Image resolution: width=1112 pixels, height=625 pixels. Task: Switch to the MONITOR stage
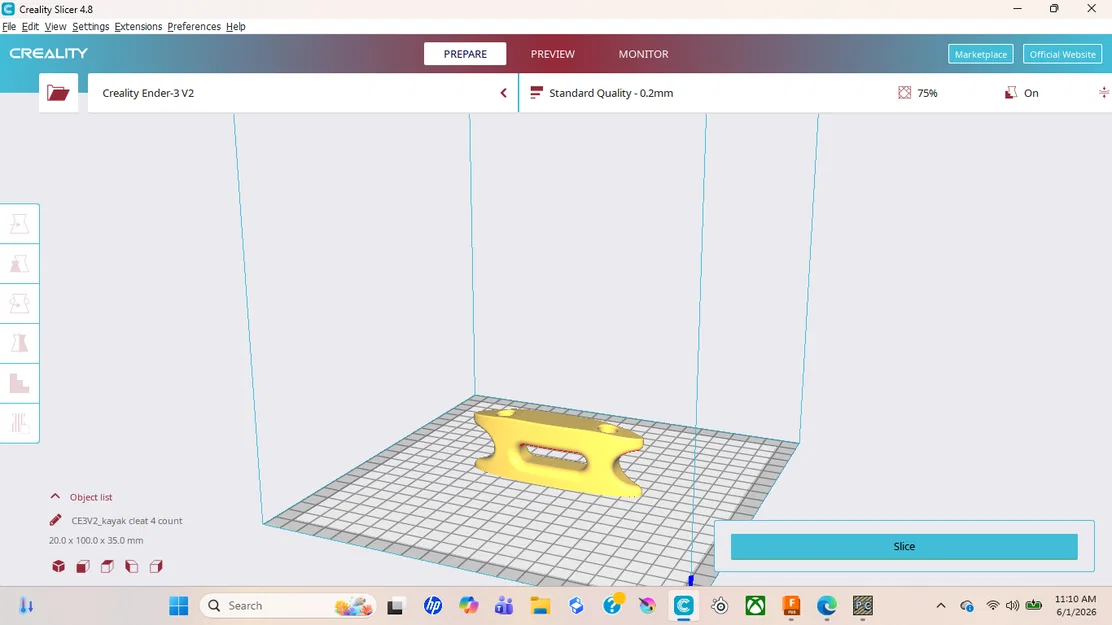[643, 54]
